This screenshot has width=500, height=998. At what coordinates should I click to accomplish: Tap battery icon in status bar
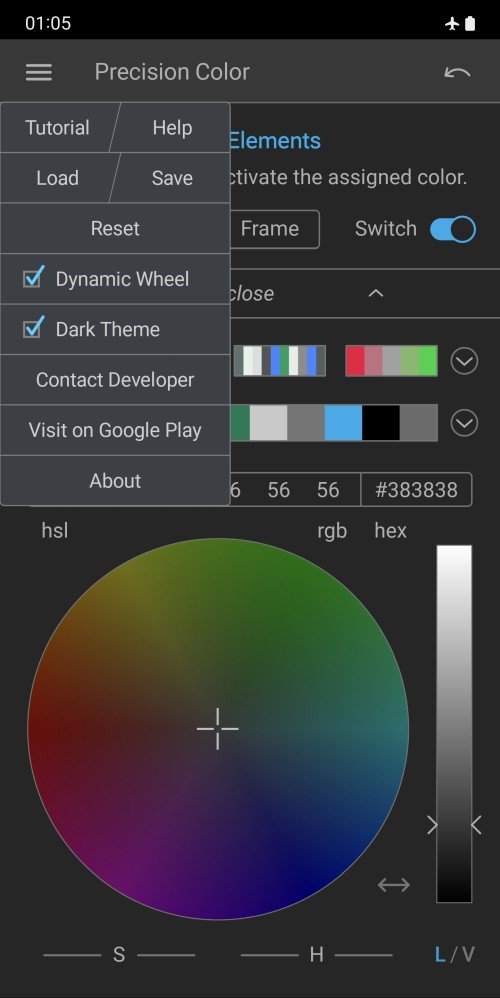tap(470, 24)
